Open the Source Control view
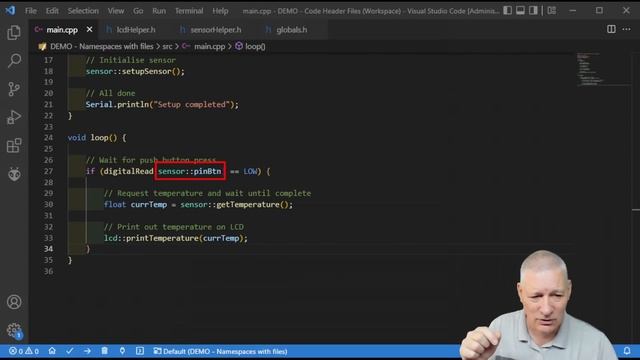Viewport: 640px width, 360px height. [x=14, y=89]
